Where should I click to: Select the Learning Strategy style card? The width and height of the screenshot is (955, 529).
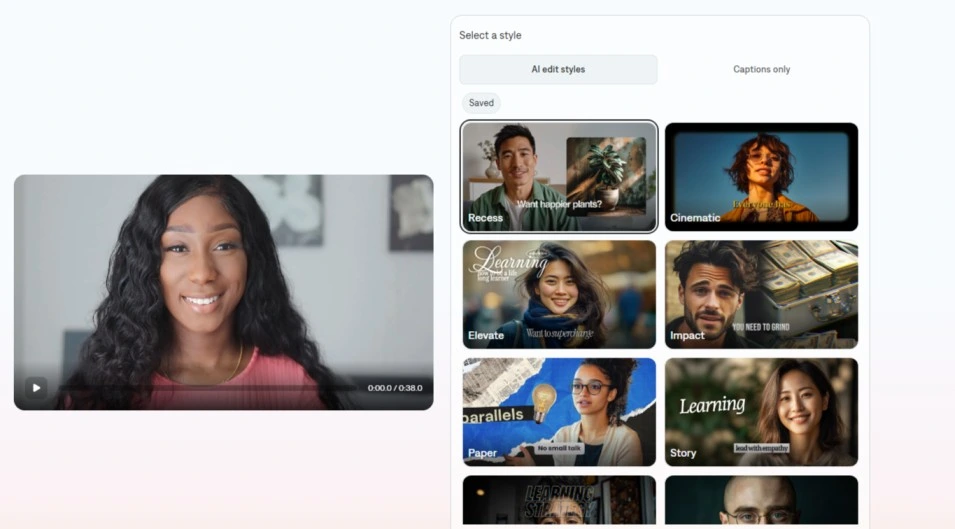559,500
